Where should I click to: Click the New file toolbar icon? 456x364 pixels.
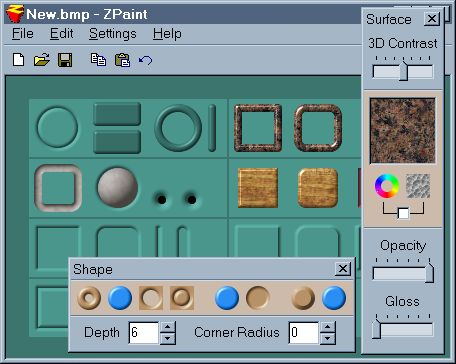(x=19, y=60)
